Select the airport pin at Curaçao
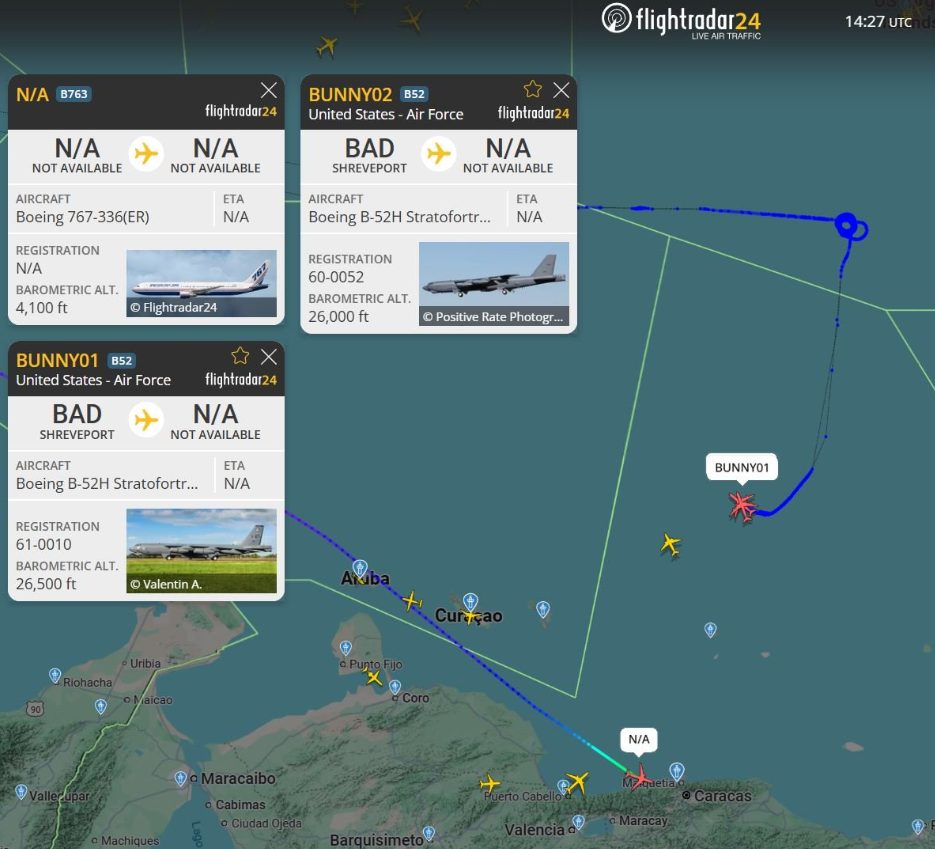Viewport: 935px width, 849px height. 470,602
